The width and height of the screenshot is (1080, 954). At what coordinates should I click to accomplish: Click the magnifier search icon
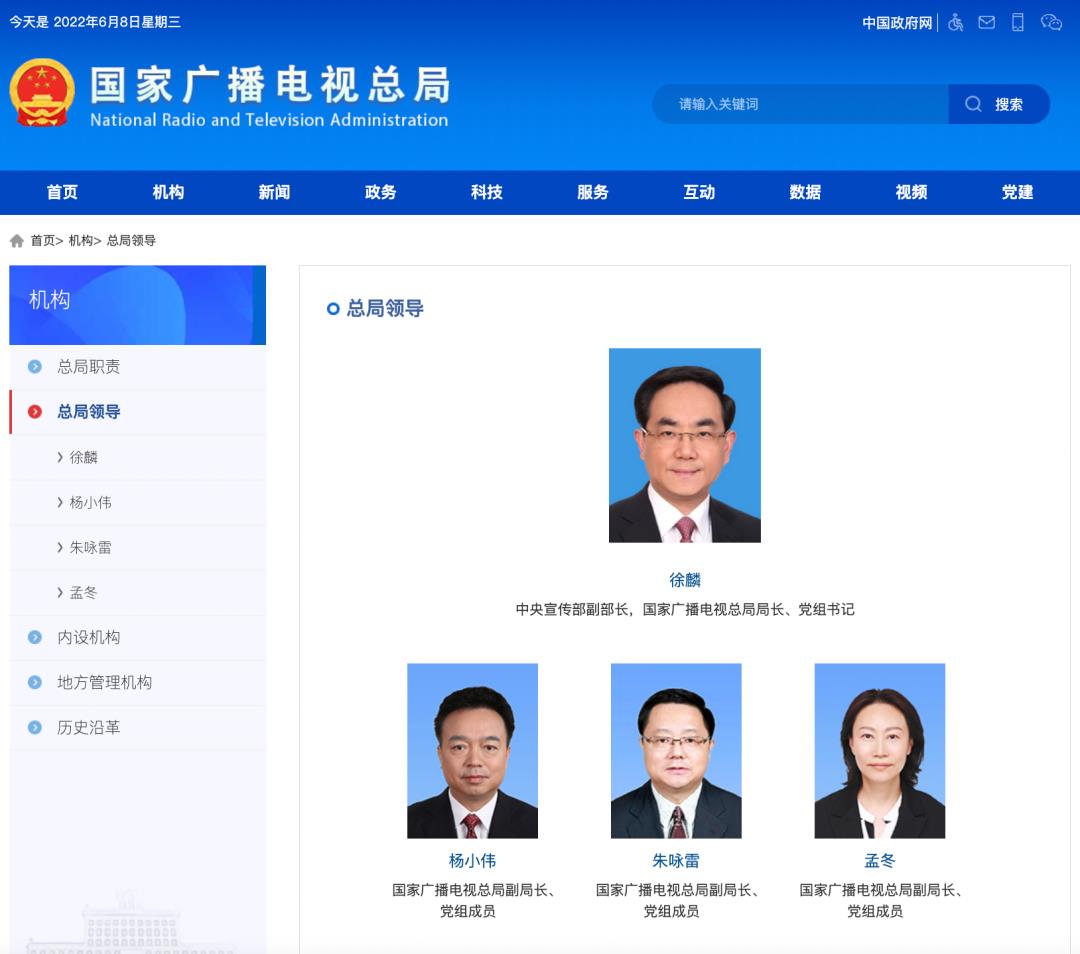(x=973, y=104)
